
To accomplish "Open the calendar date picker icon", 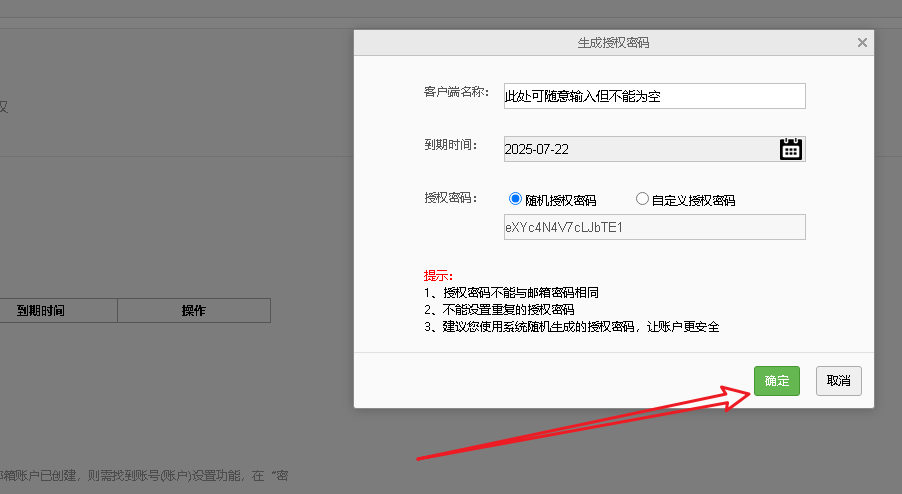I will coord(790,149).
